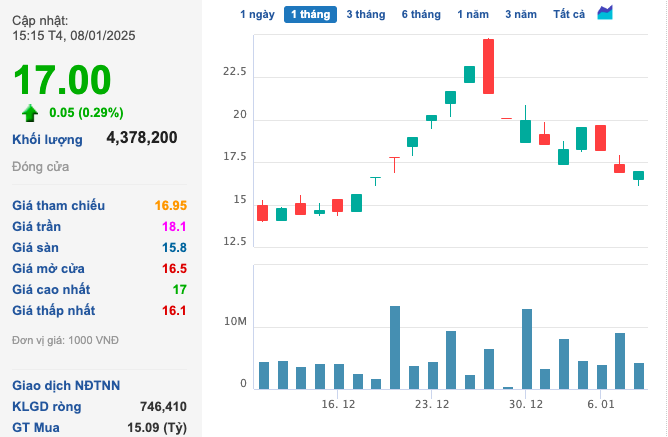Select the 1 tháng chart range

pos(309,14)
